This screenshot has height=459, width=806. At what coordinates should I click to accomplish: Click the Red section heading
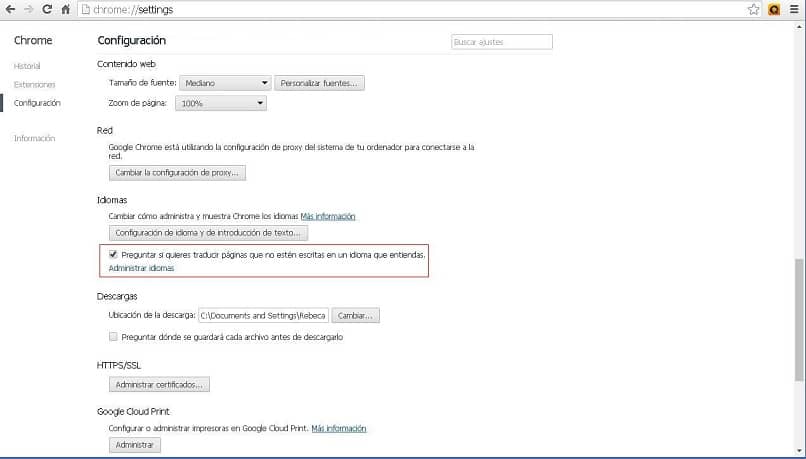tap(105, 131)
